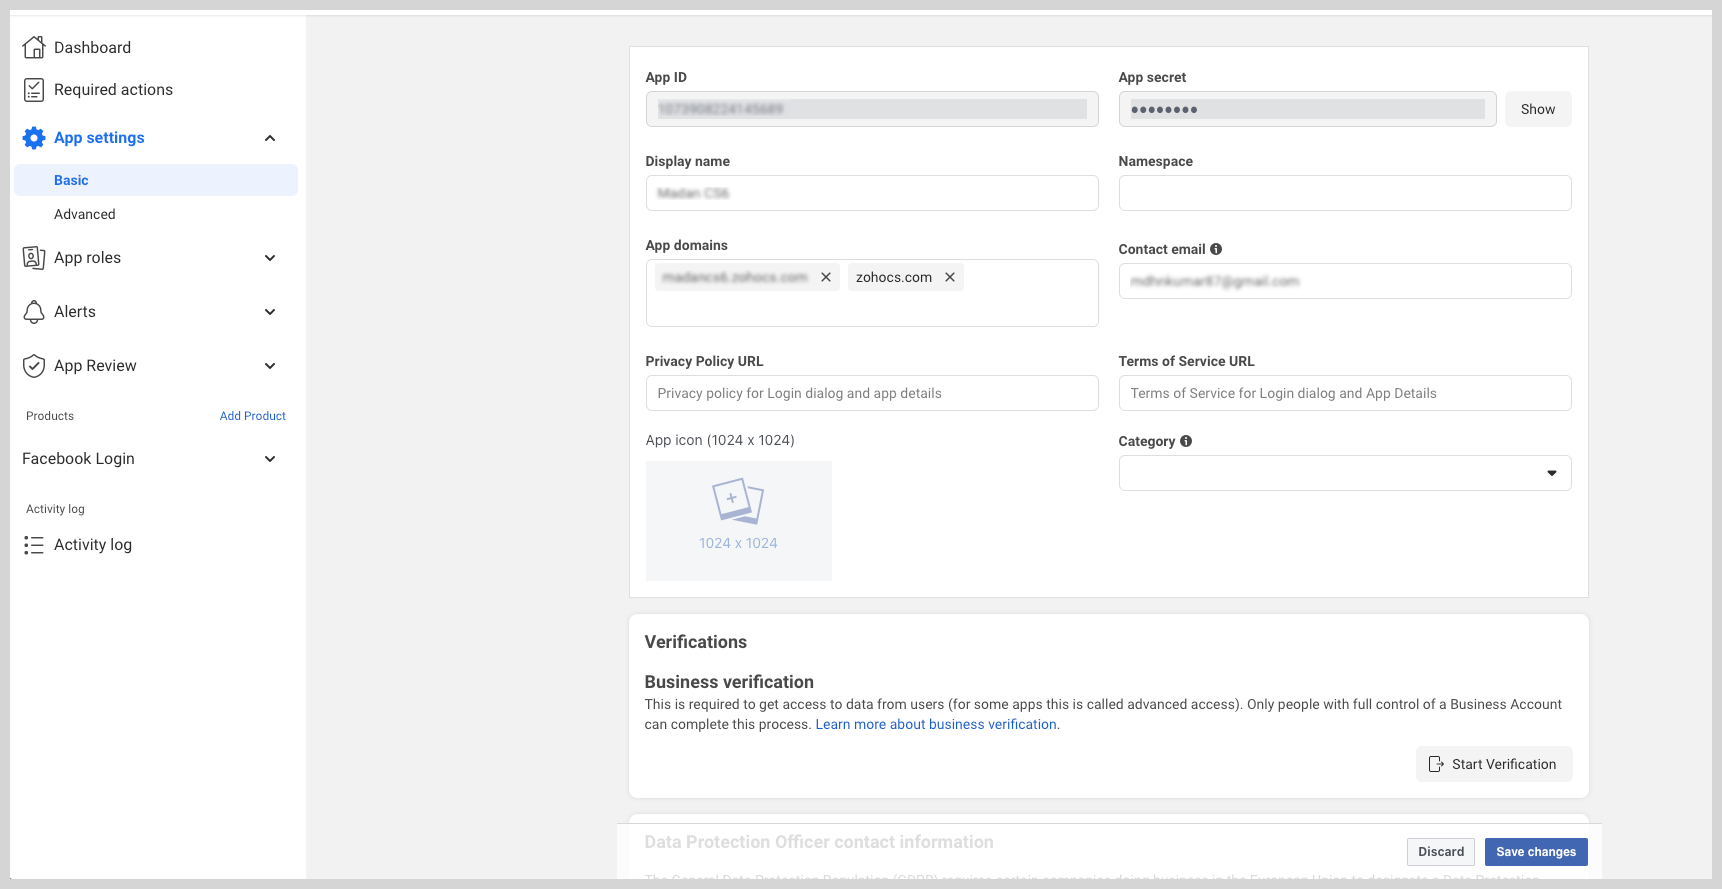
Task: Expand the Facebook Login menu
Action: [270, 459]
